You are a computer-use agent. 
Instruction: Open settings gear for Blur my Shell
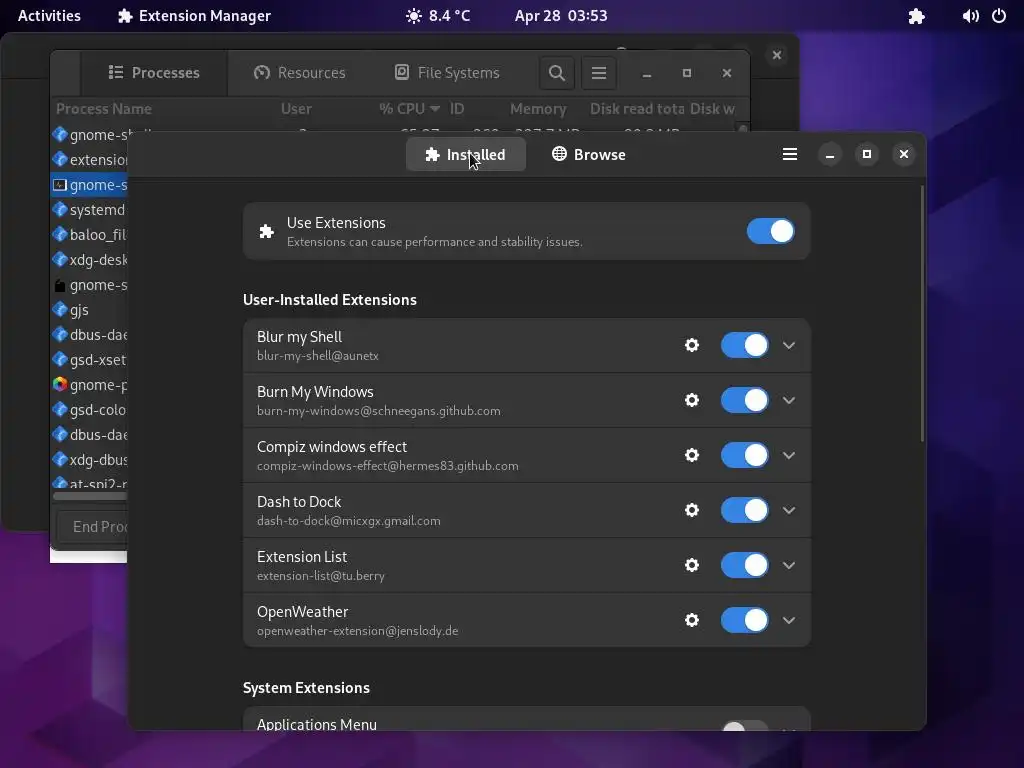pyautogui.click(x=692, y=345)
